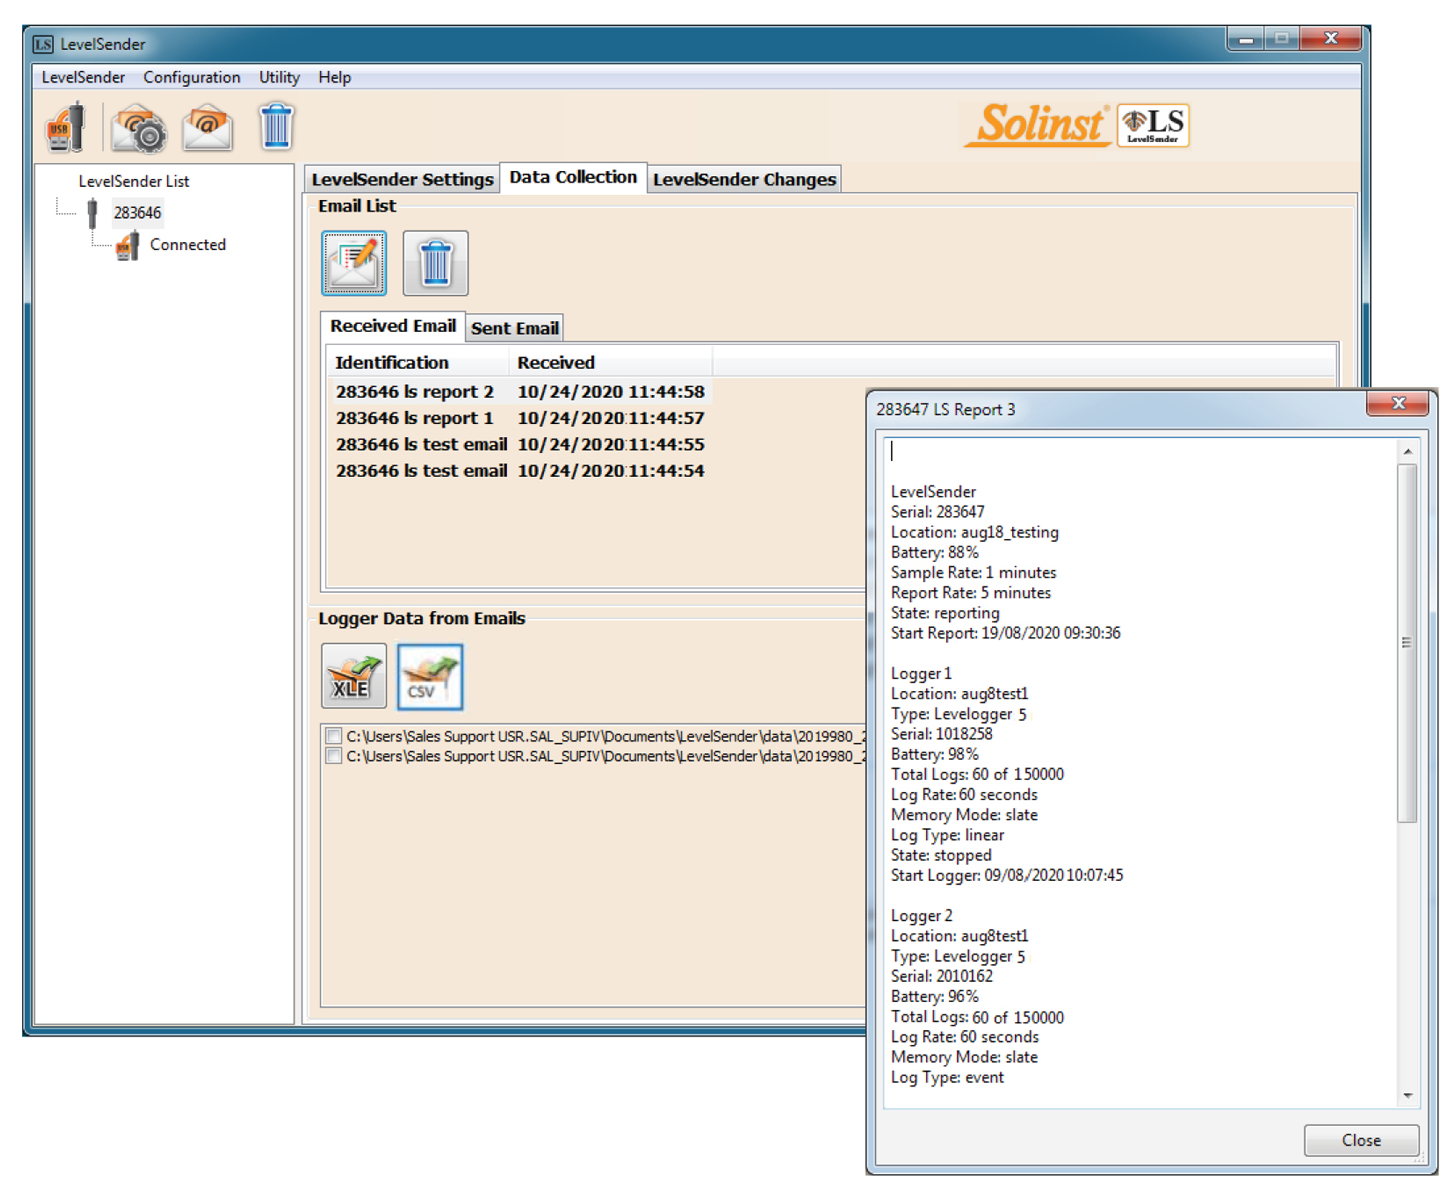Image resolution: width=1456 pixels, height=1190 pixels.
Task: Check the second logger data file checkbox
Action: 334,756
